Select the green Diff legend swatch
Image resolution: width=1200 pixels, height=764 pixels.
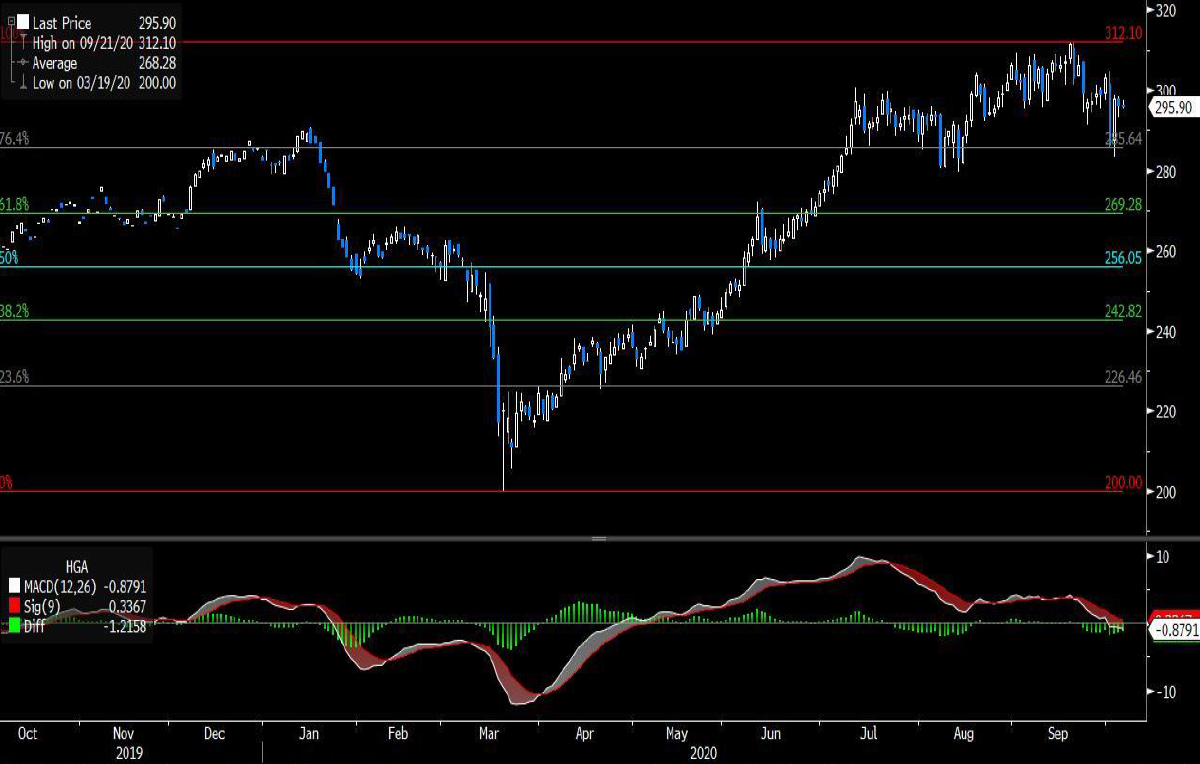click(14, 625)
